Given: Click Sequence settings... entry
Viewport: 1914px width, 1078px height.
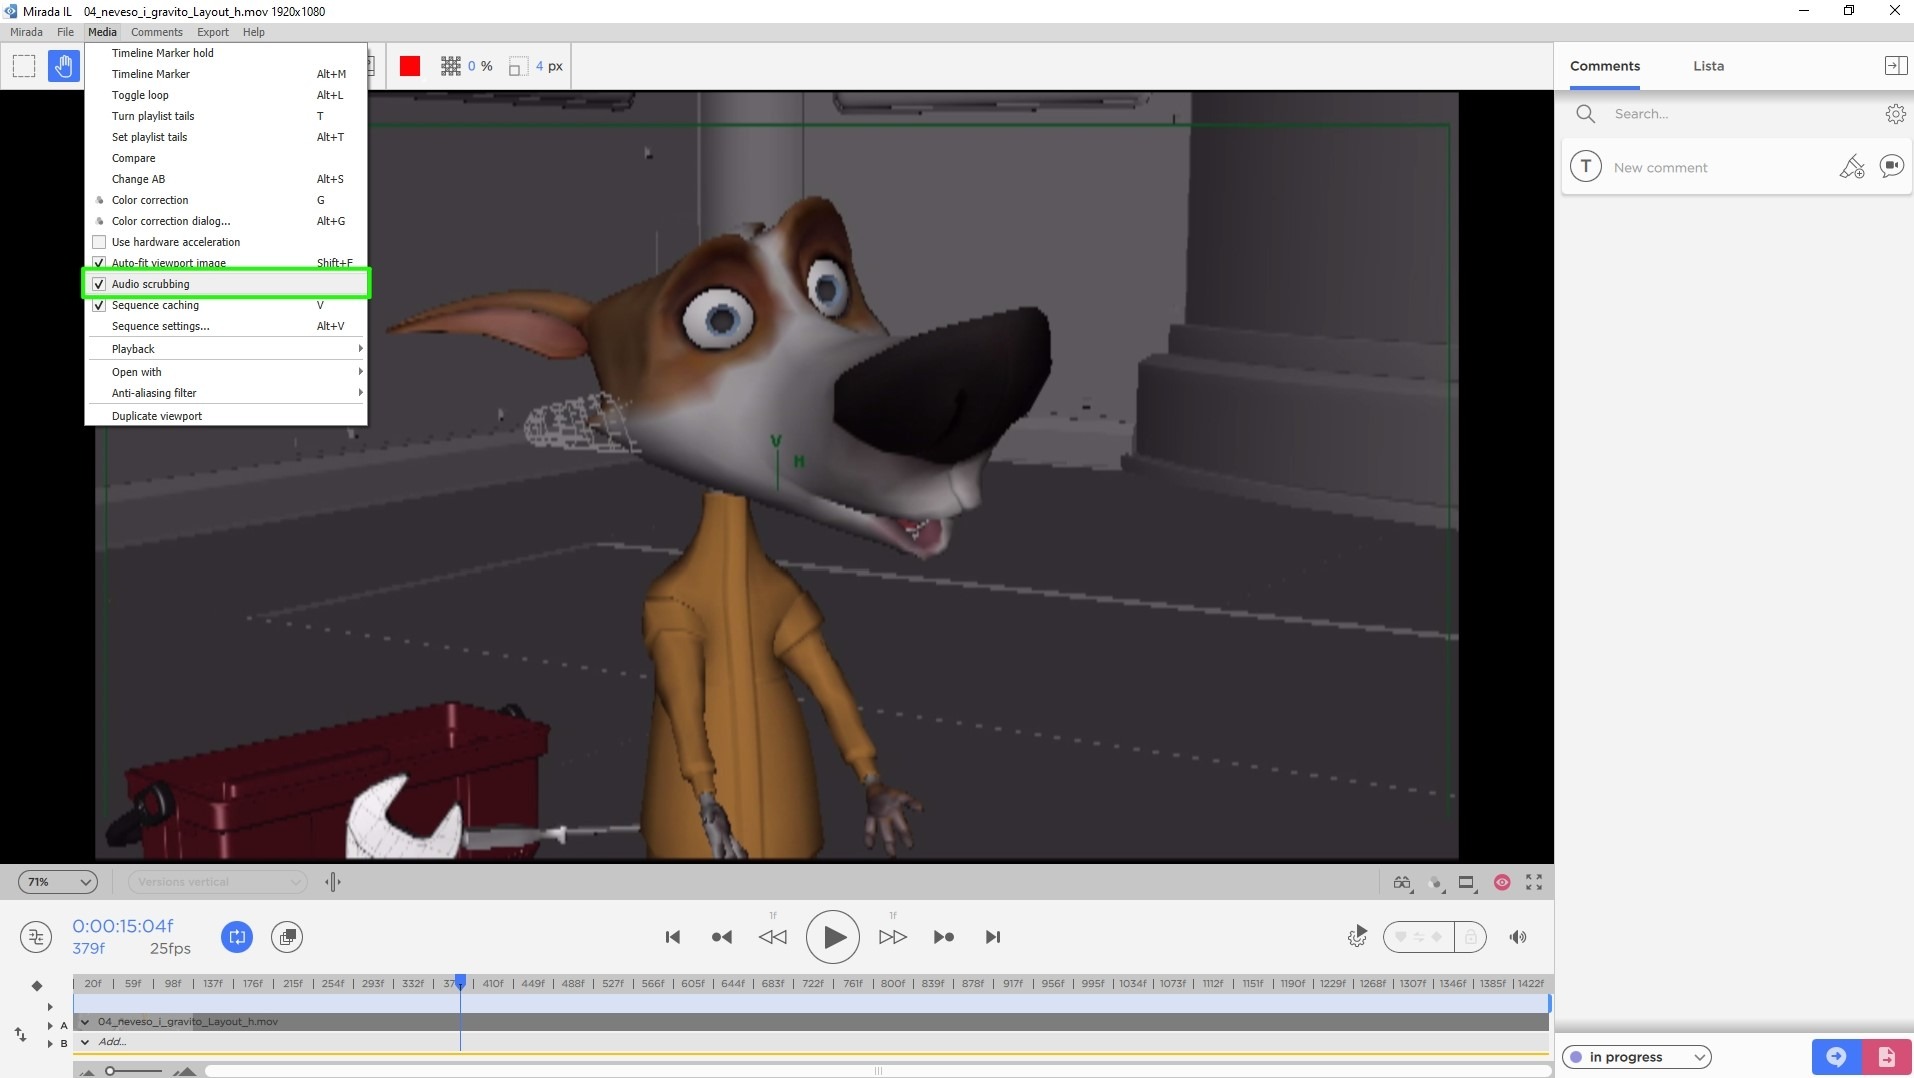Looking at the screenshot, I should pos(226,326).
